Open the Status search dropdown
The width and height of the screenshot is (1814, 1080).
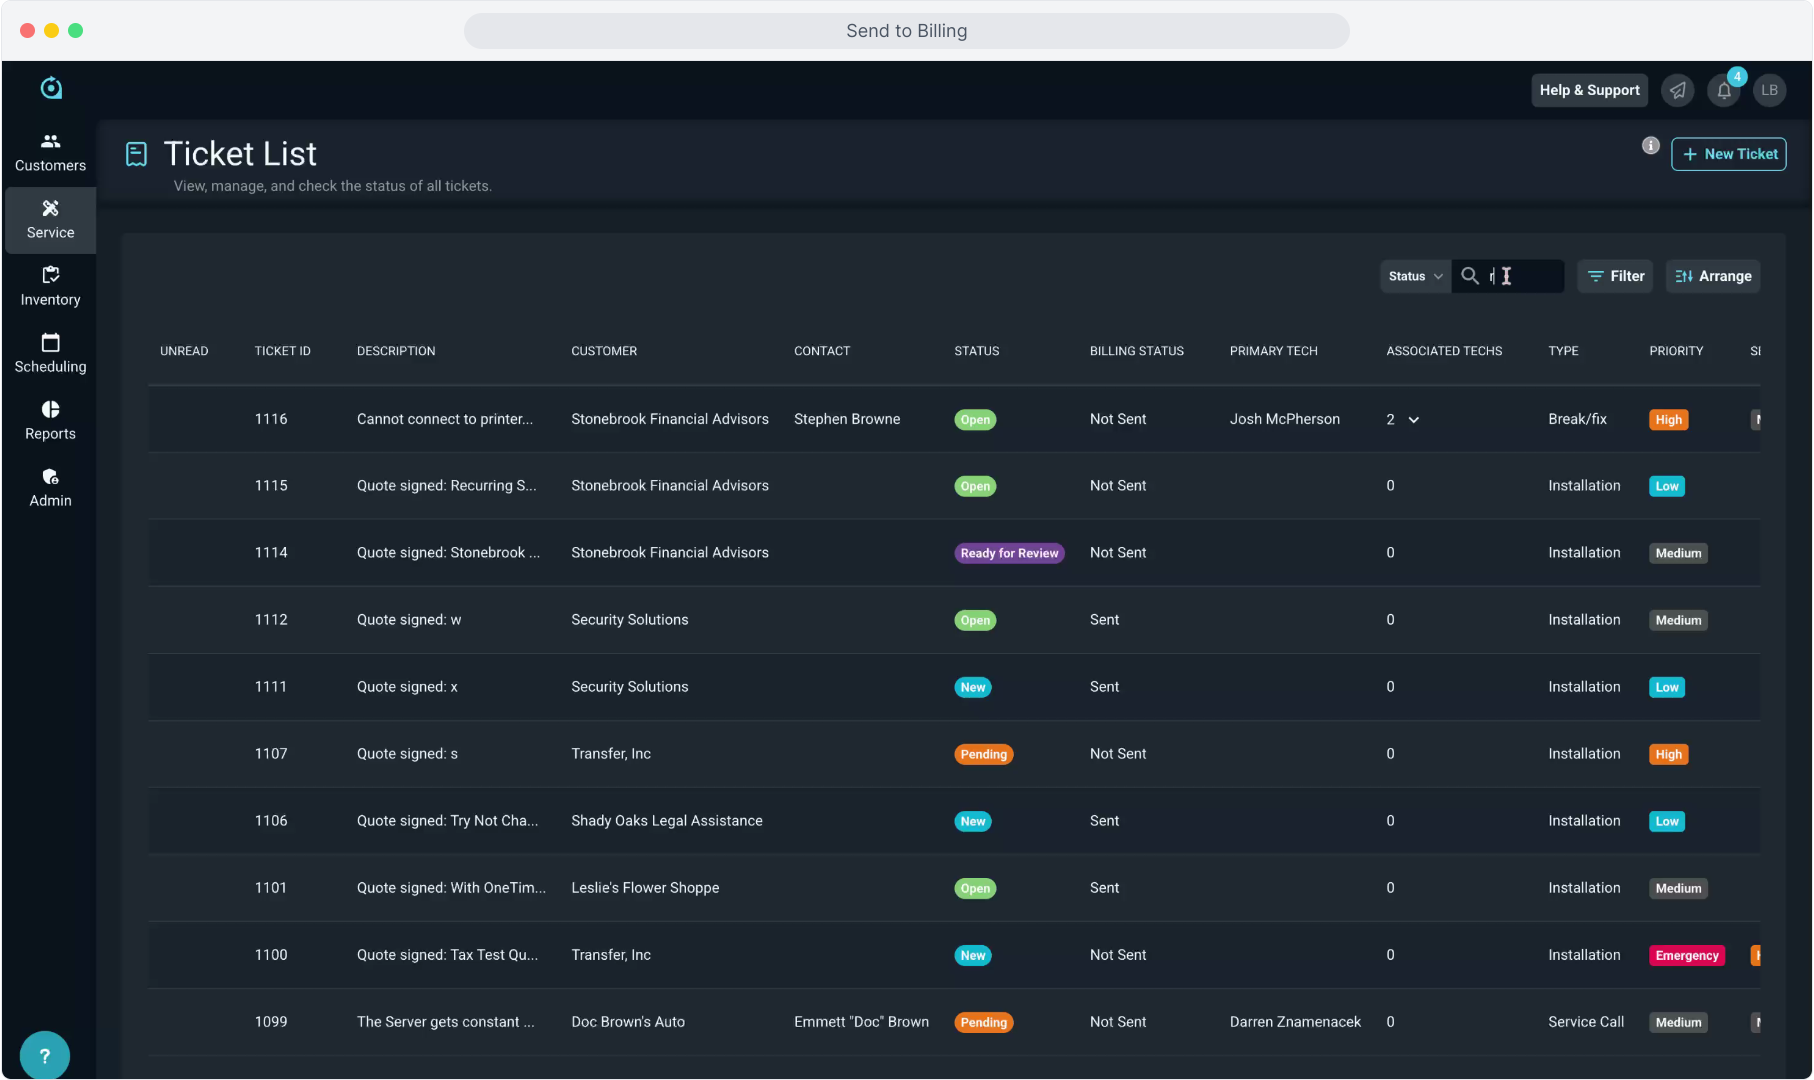1414,276
